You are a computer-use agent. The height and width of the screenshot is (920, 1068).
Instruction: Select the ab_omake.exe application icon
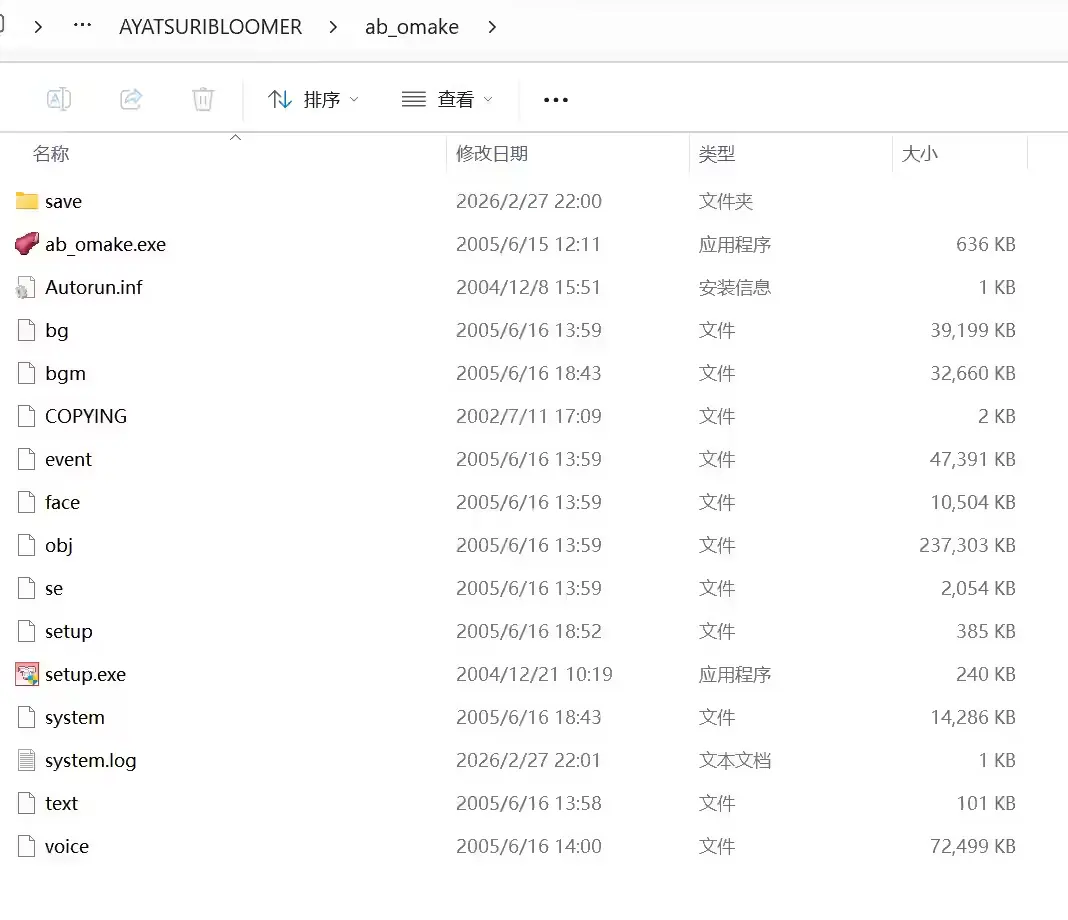click(27, 244)
